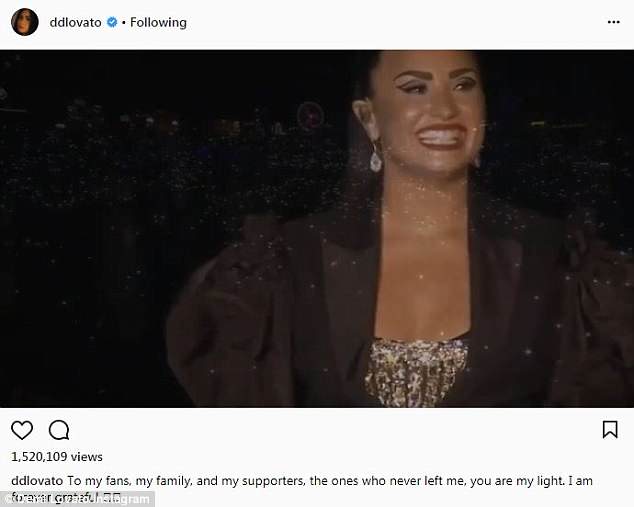Like the post with the heart icon

(x=22, y=430)
